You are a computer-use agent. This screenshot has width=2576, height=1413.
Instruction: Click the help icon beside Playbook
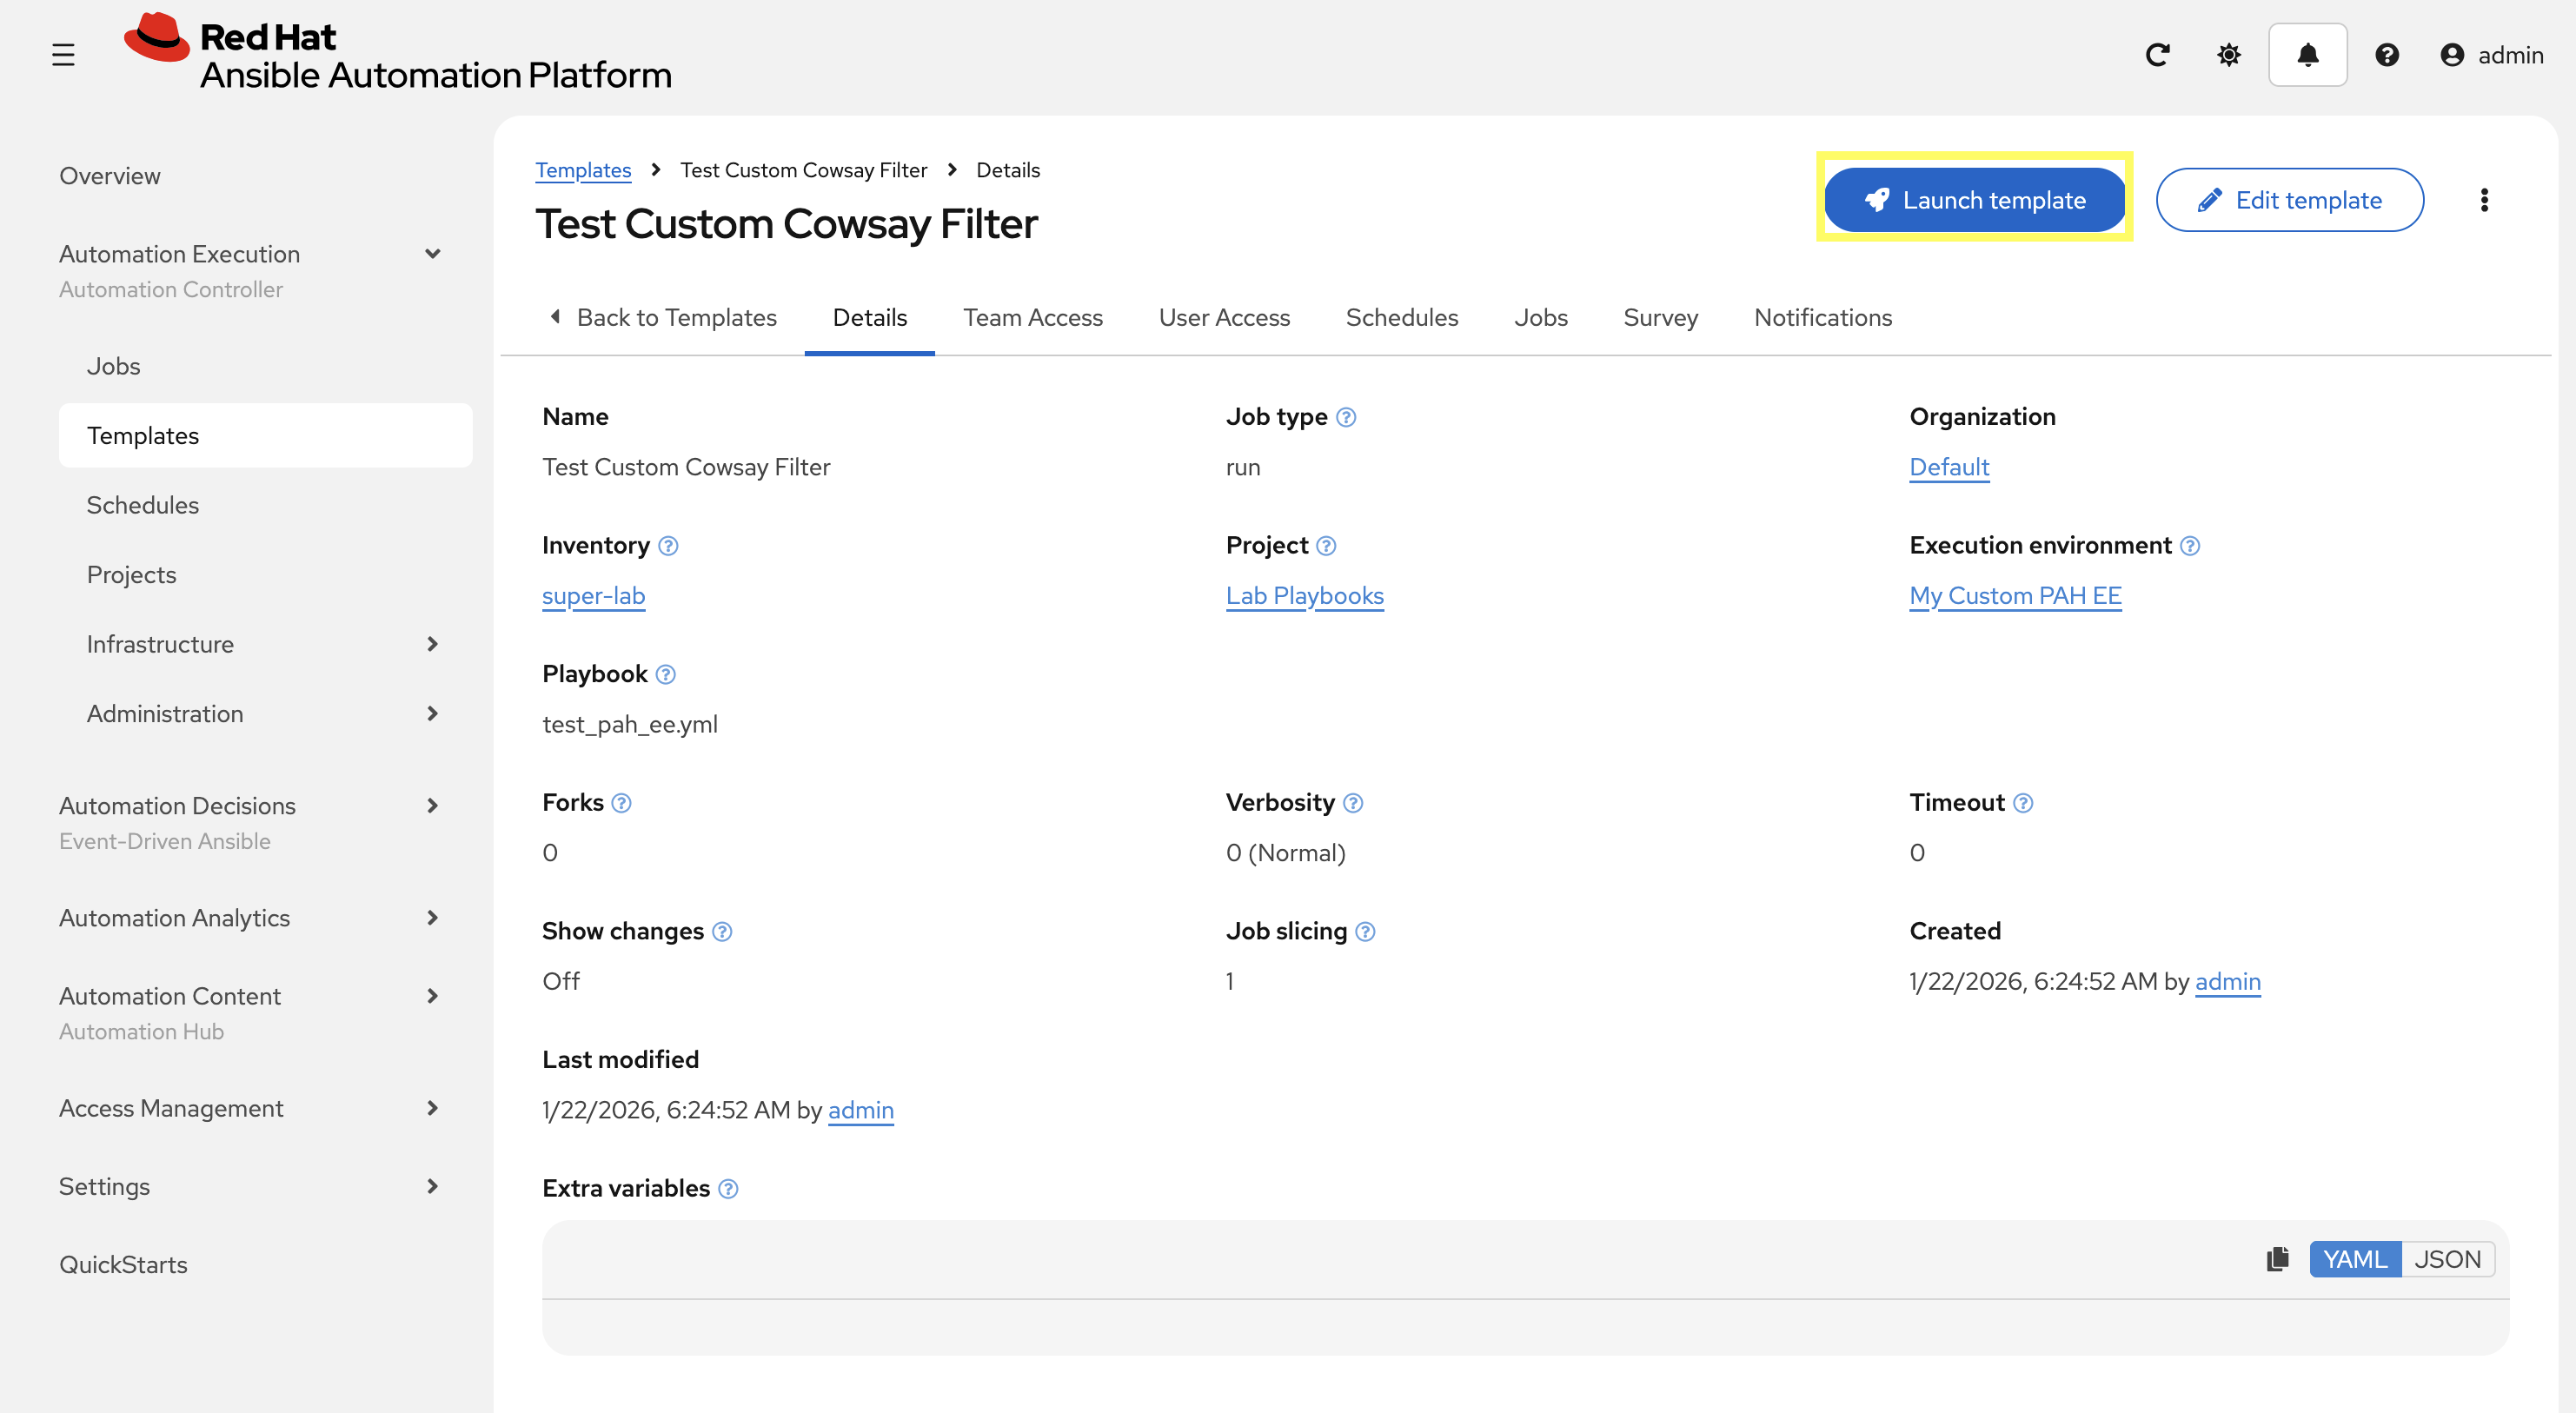click(x=666, y=674)
